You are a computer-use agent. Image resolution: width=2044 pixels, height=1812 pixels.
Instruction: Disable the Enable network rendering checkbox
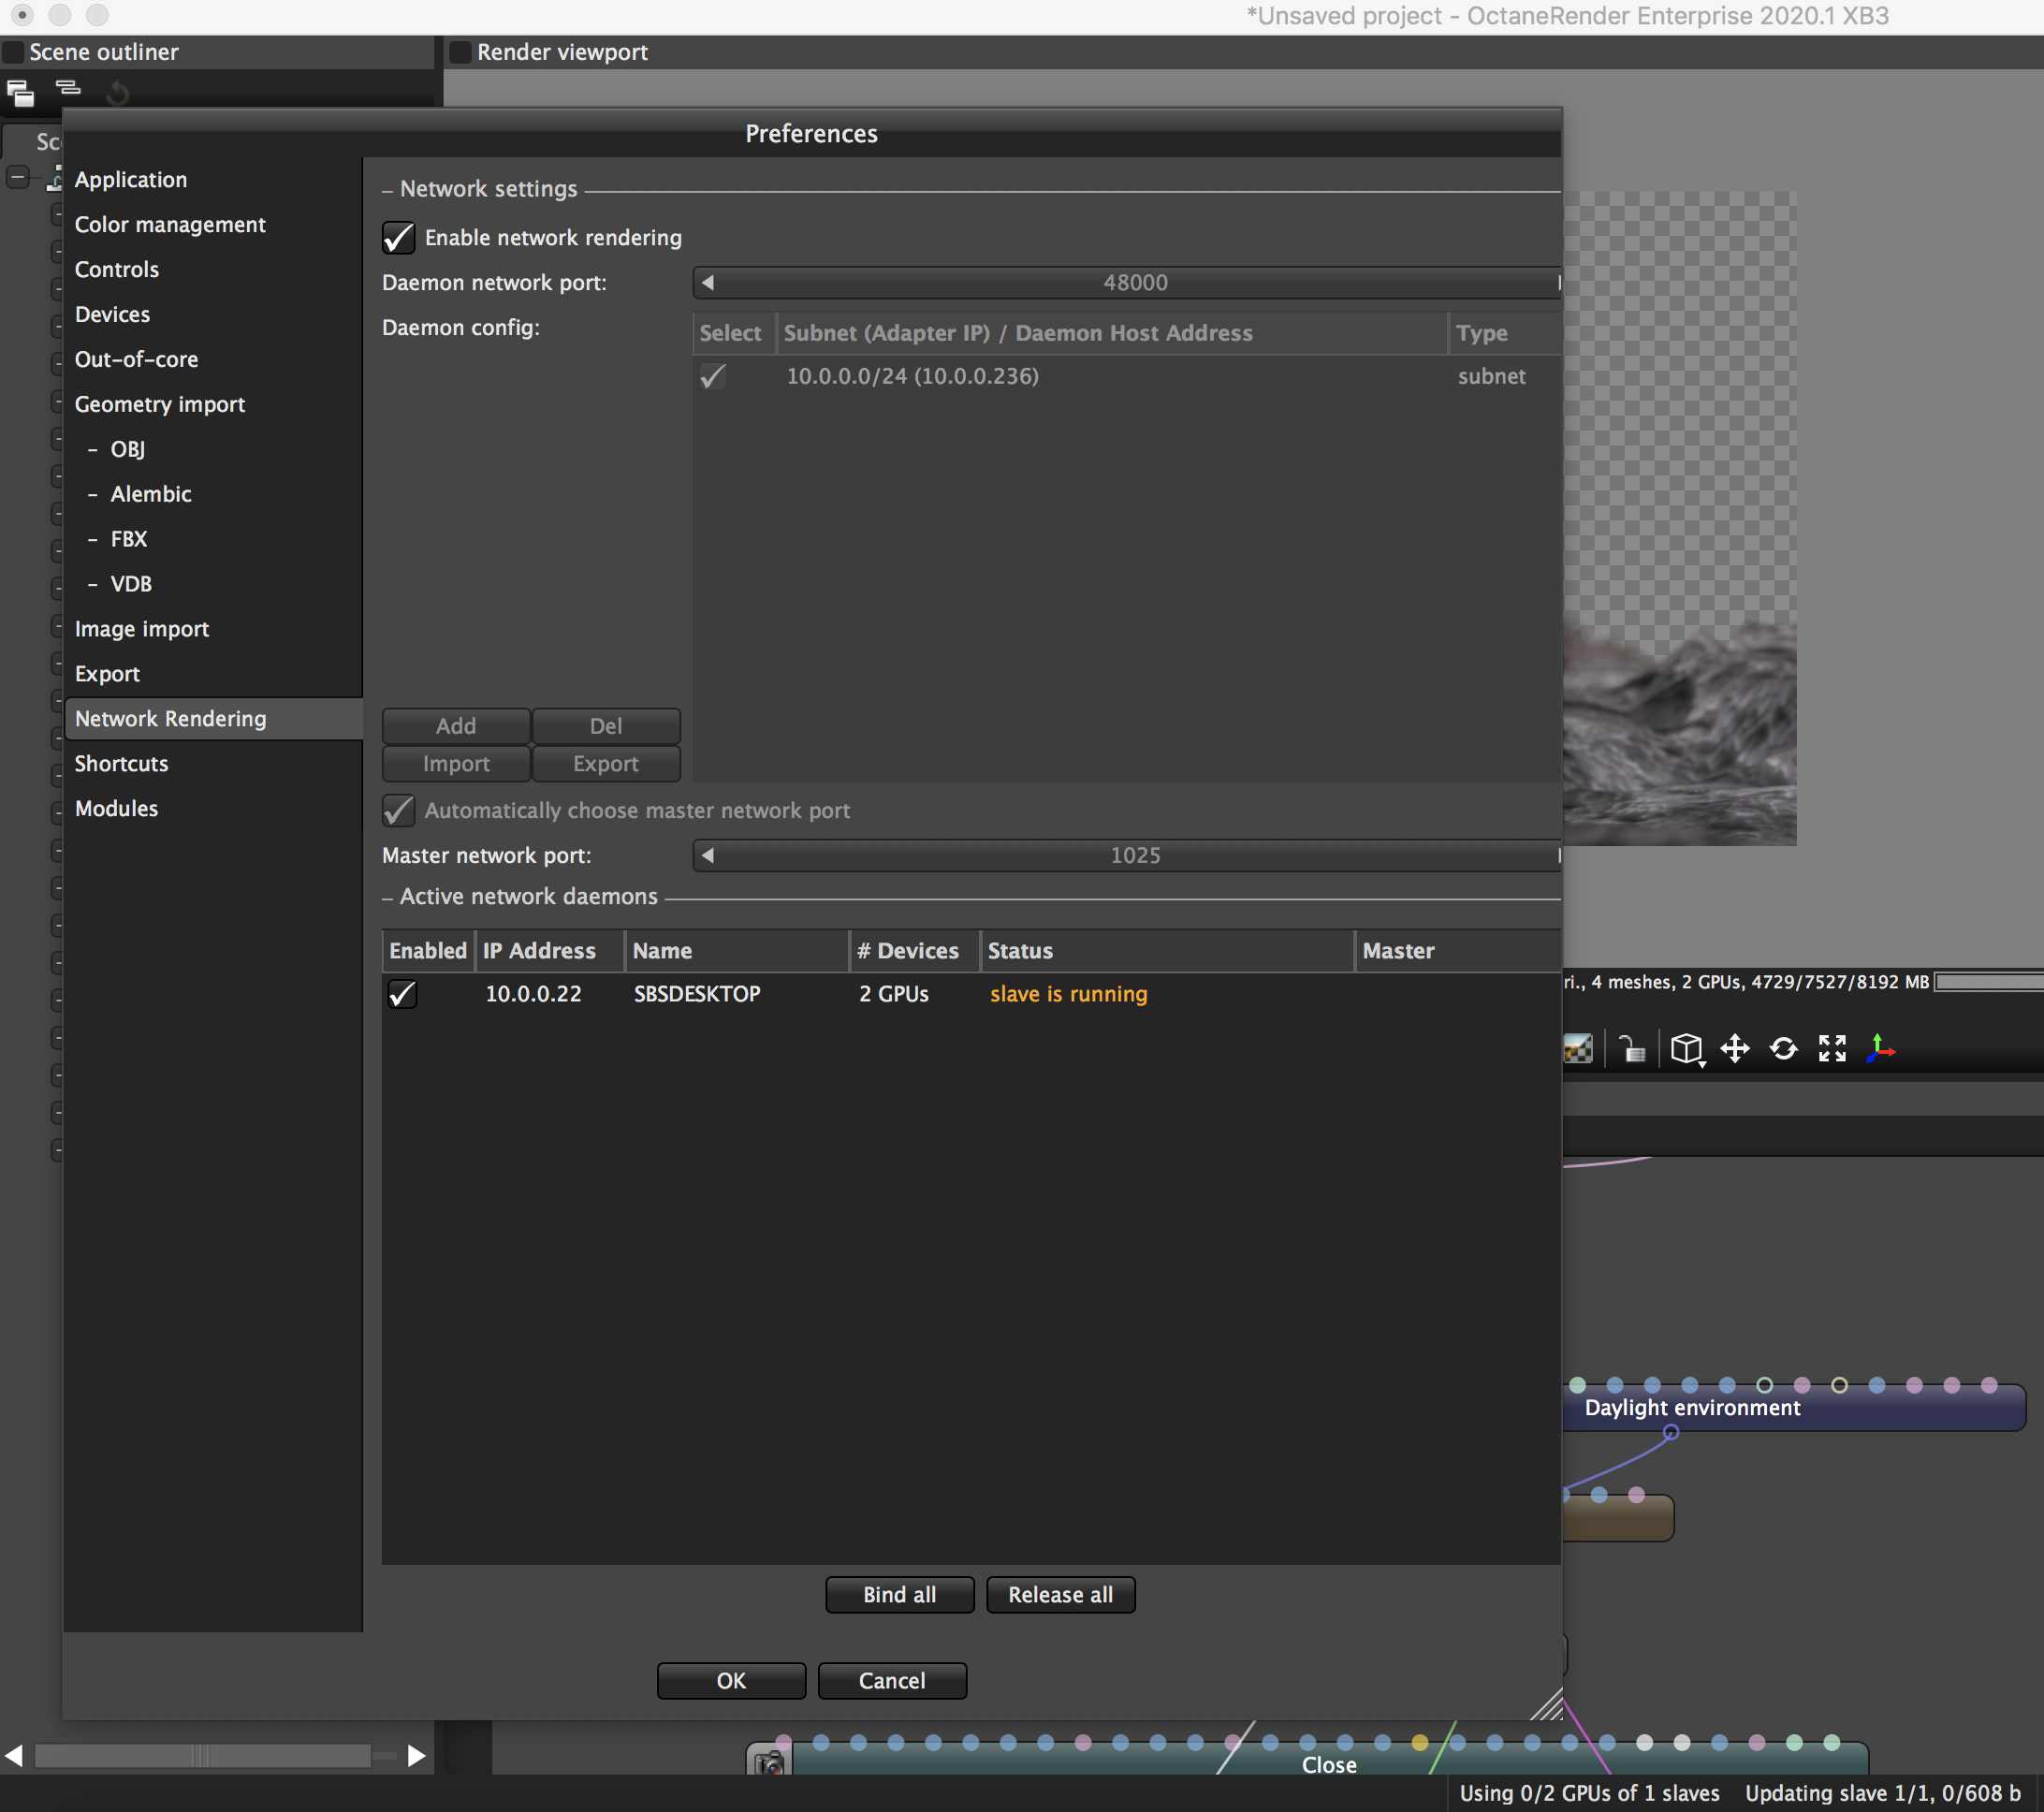(398, 238)
